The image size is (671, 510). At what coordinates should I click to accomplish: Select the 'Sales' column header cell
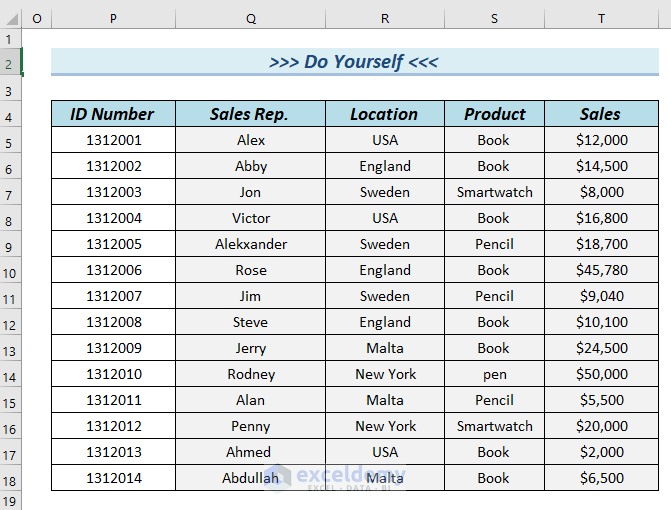pos(601,114)
